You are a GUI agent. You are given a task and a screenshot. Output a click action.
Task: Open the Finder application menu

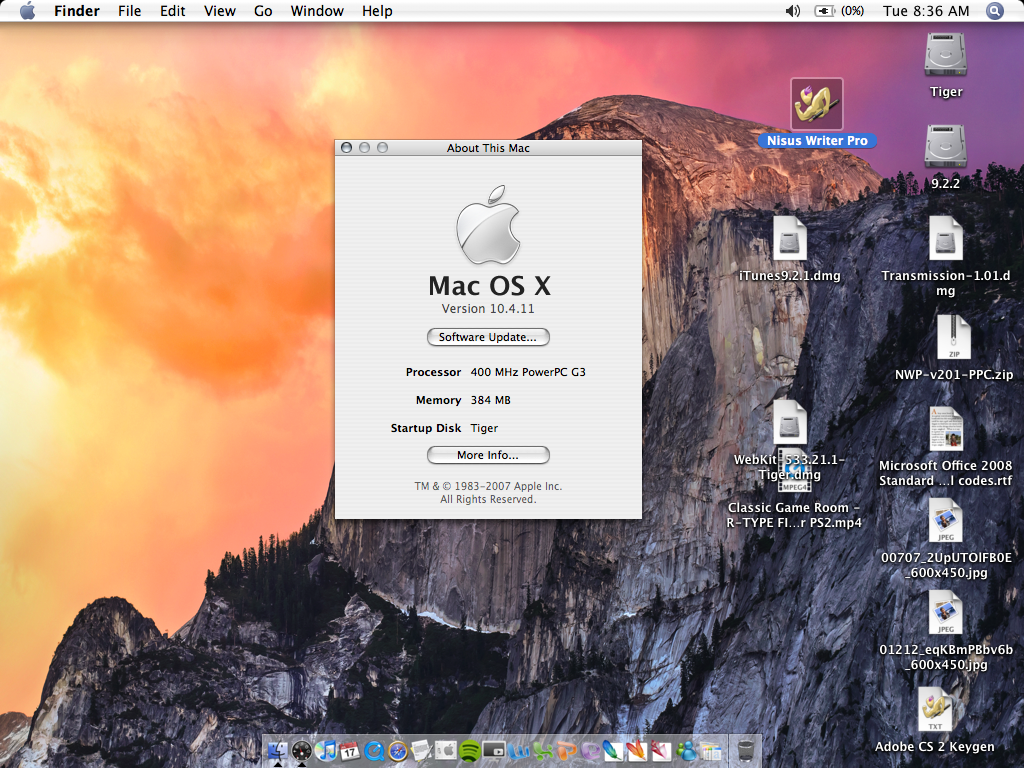76,11
